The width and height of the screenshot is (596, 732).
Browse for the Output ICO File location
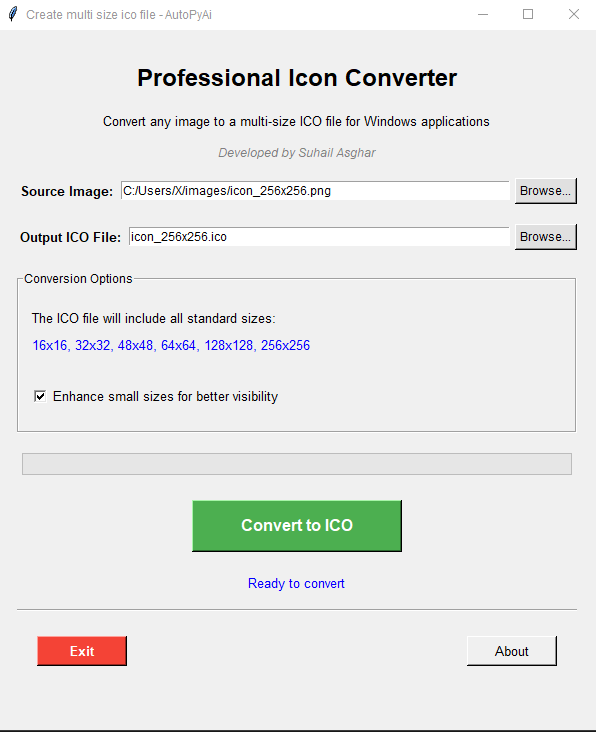[x=546, y=237]
